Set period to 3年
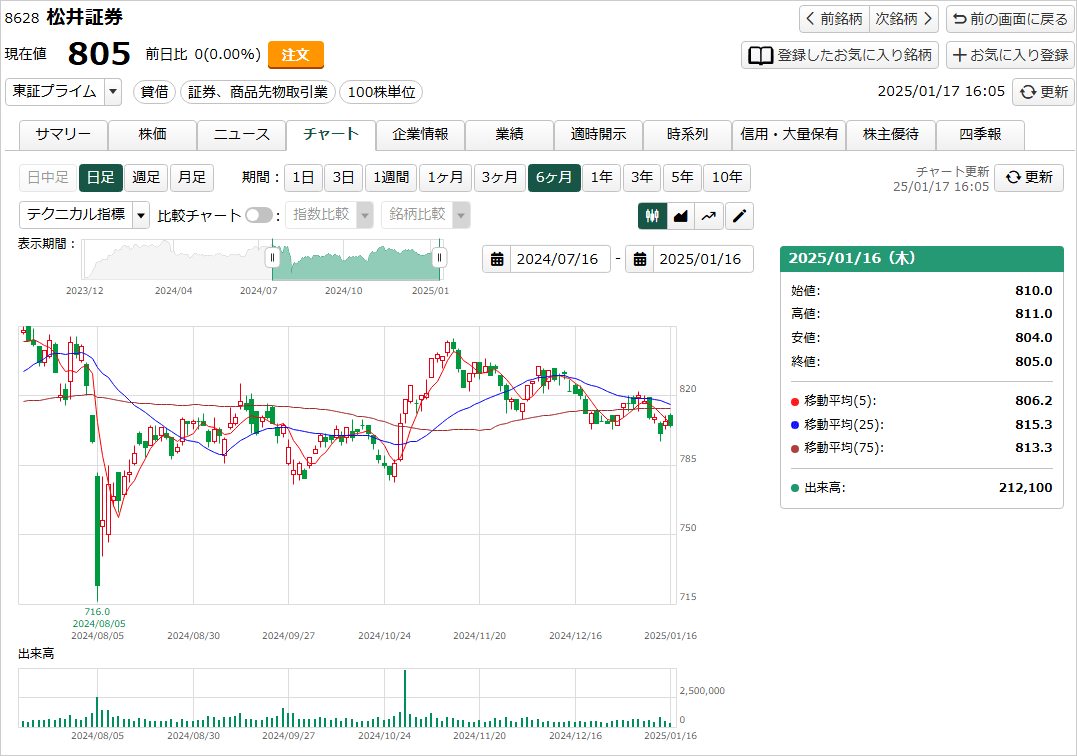 [642, 178]
